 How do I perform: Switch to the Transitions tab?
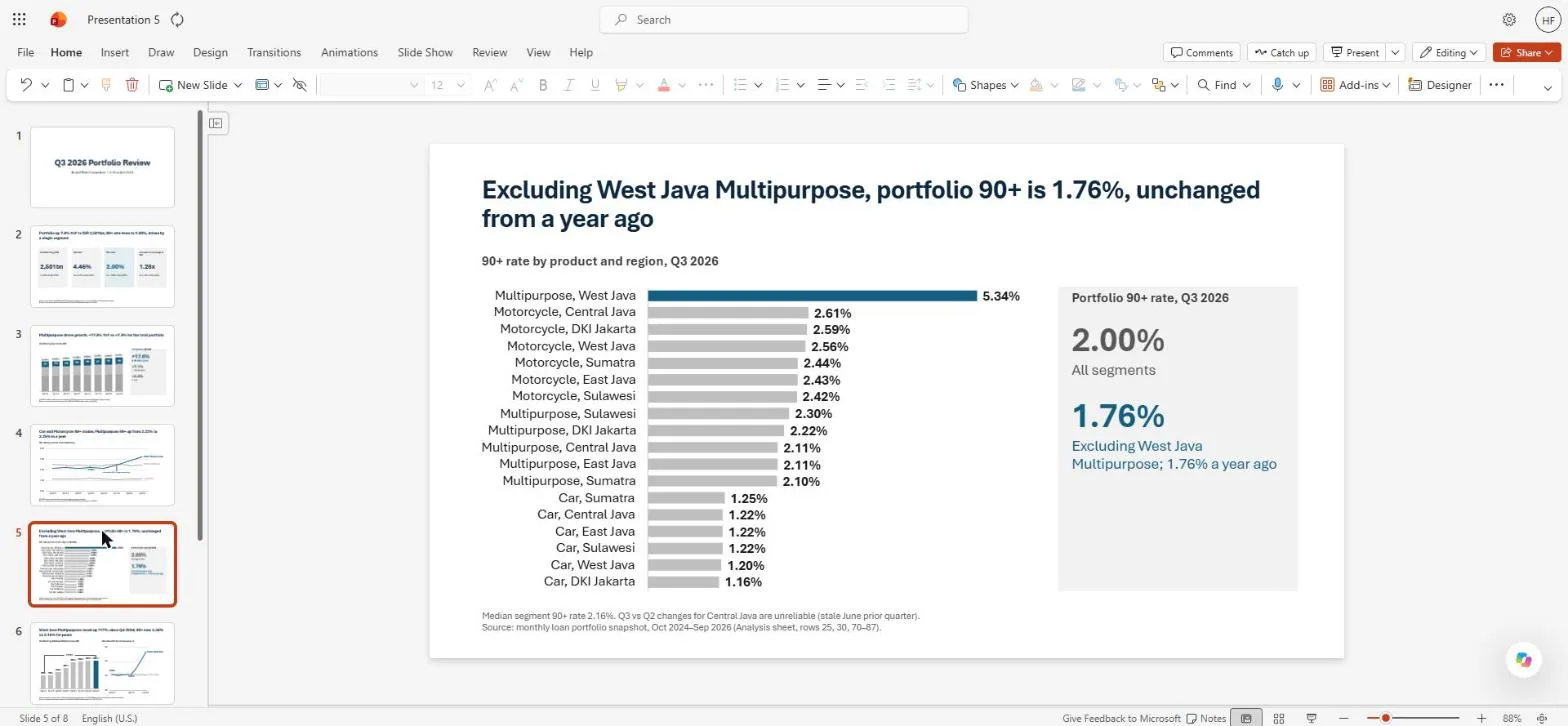[x=274, y=52]
